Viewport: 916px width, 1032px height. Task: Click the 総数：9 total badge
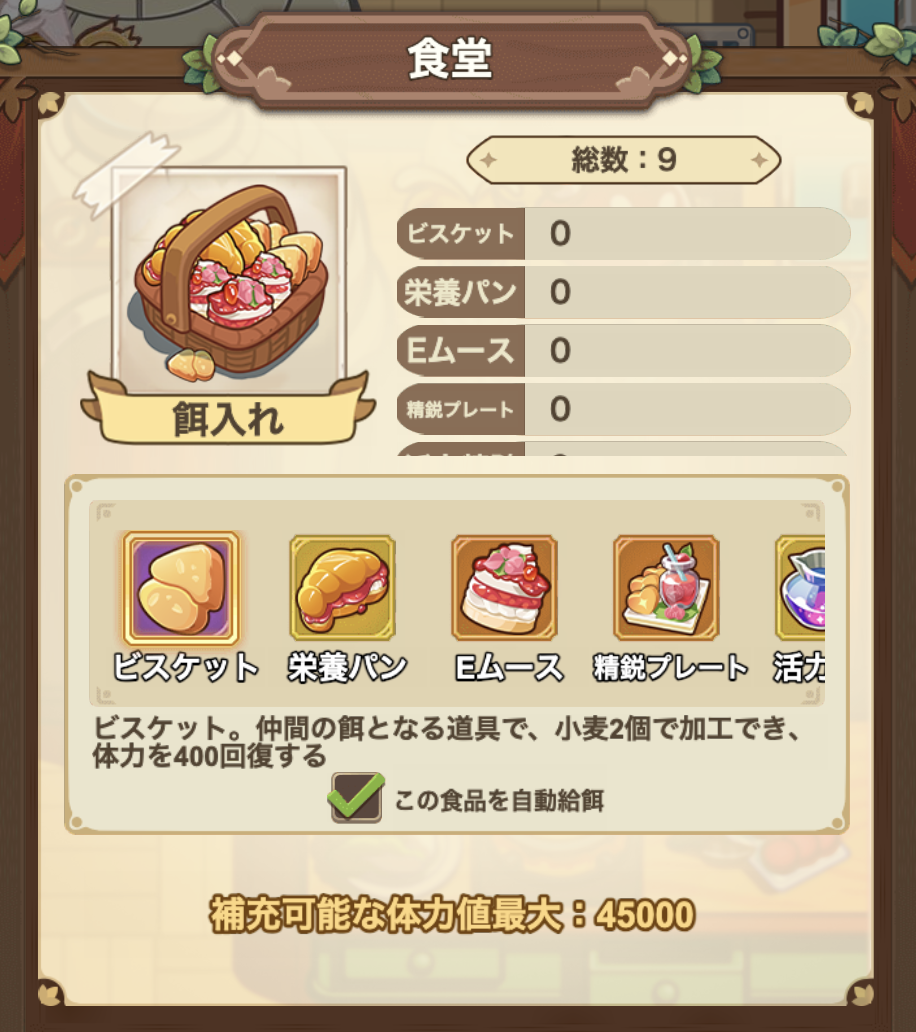pos(623,160)
